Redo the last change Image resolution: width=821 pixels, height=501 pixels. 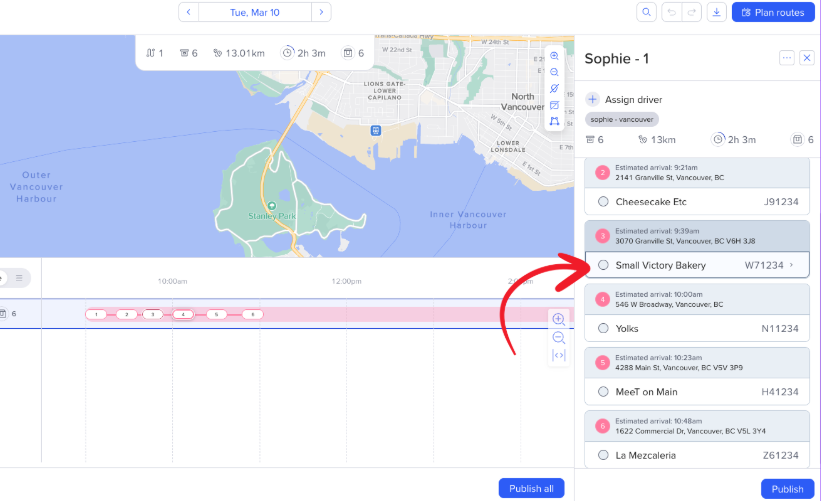[692, 12]
